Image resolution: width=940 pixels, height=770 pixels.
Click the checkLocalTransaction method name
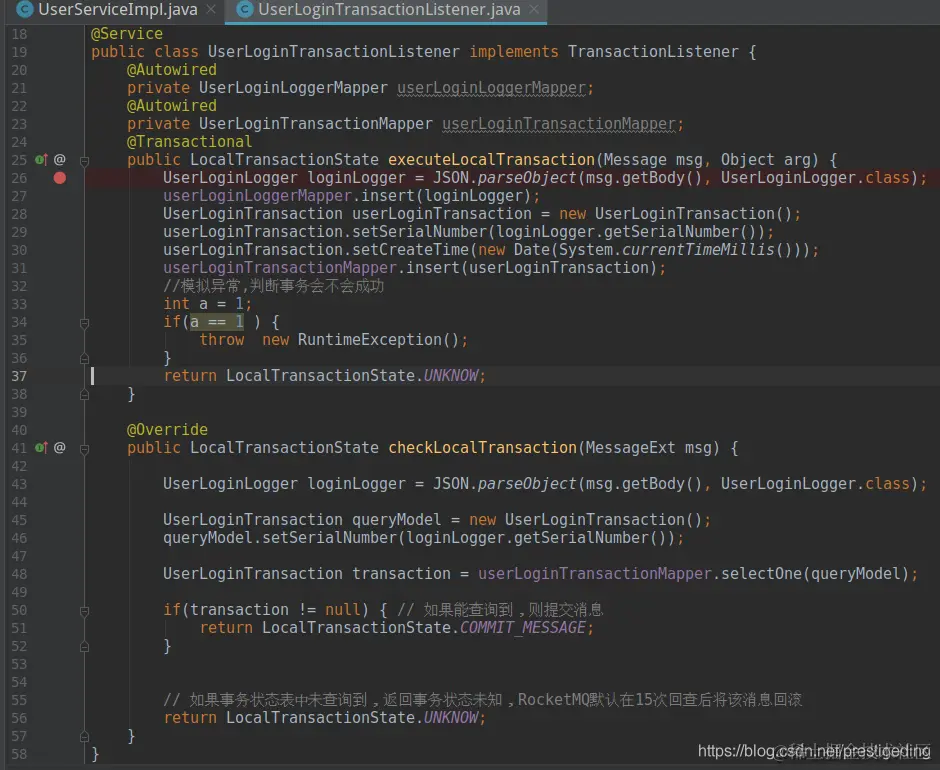[483, 448]
